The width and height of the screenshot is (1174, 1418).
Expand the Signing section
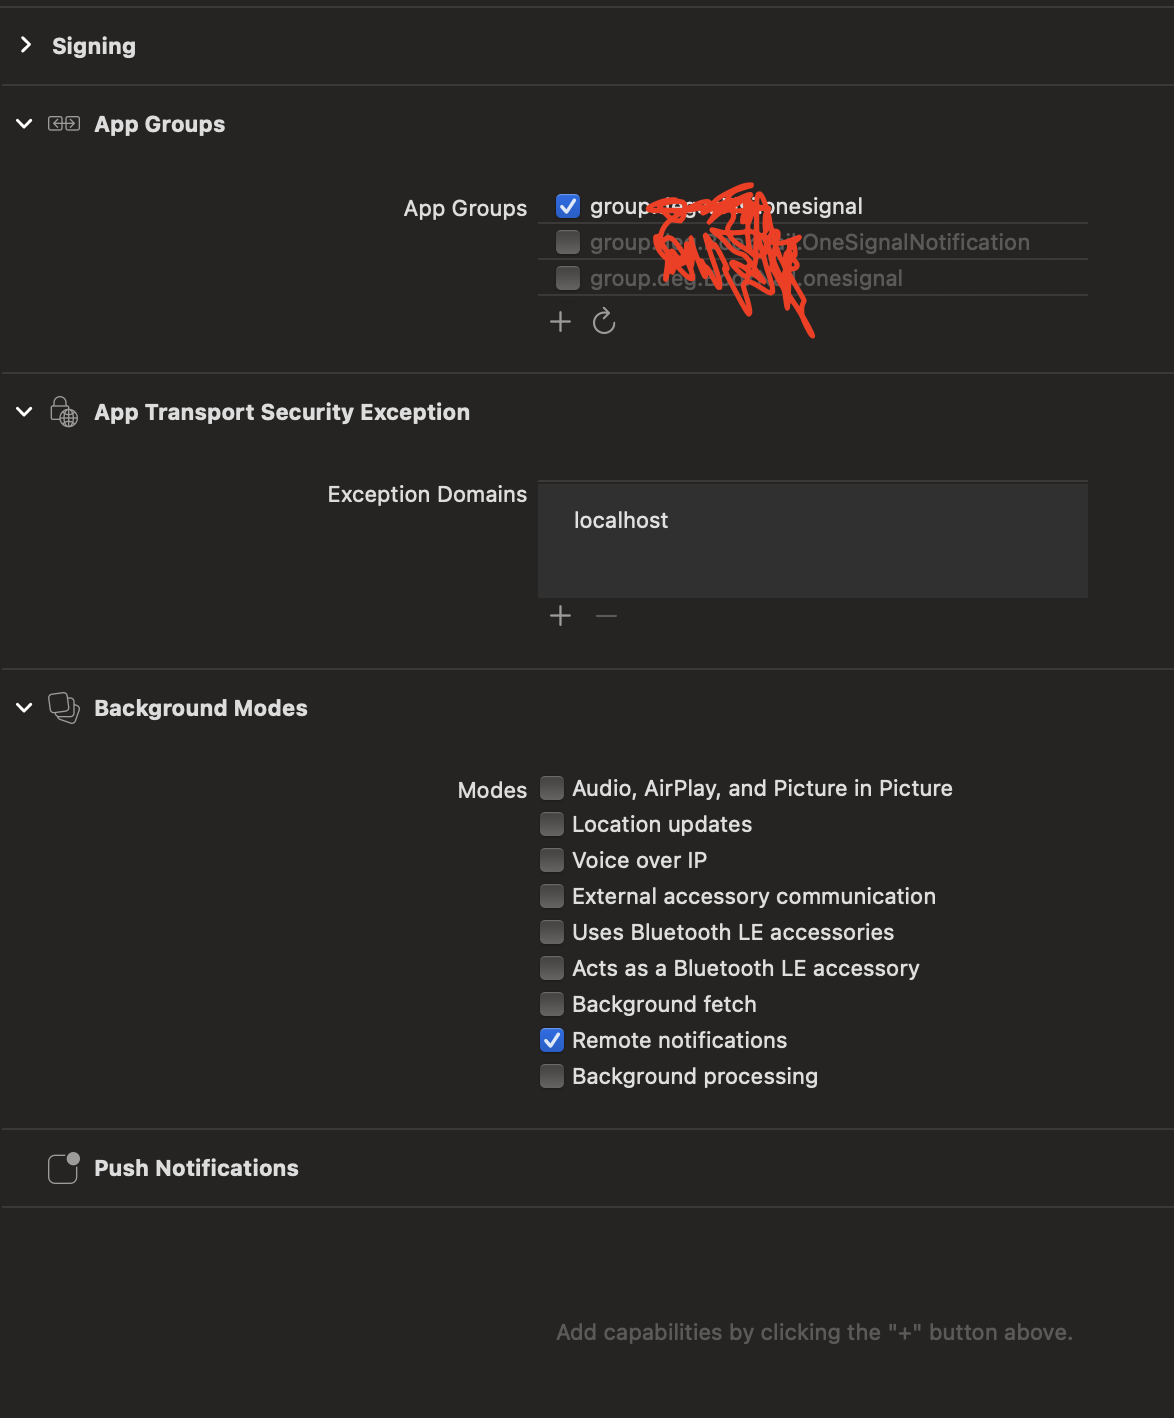click(24, 45)
